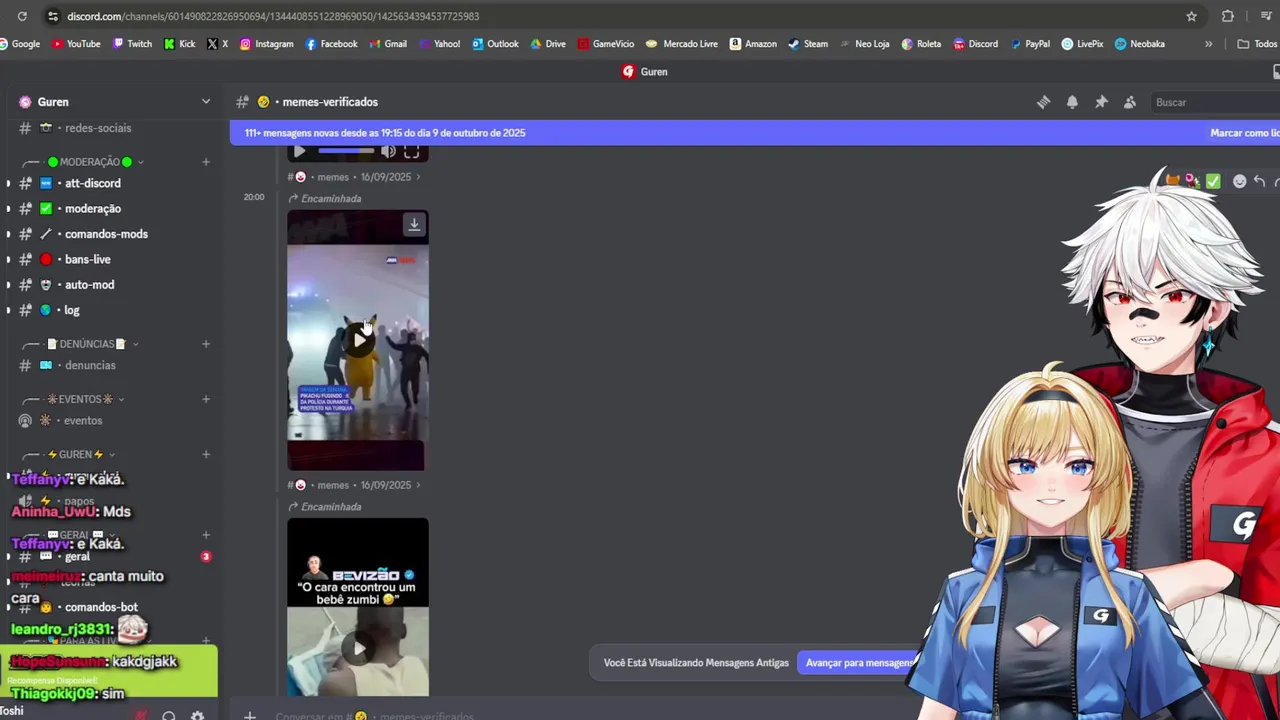Viewport: 1280px width, 720px height.
Task: Open Steam bookmark
Action: [807, 44]
